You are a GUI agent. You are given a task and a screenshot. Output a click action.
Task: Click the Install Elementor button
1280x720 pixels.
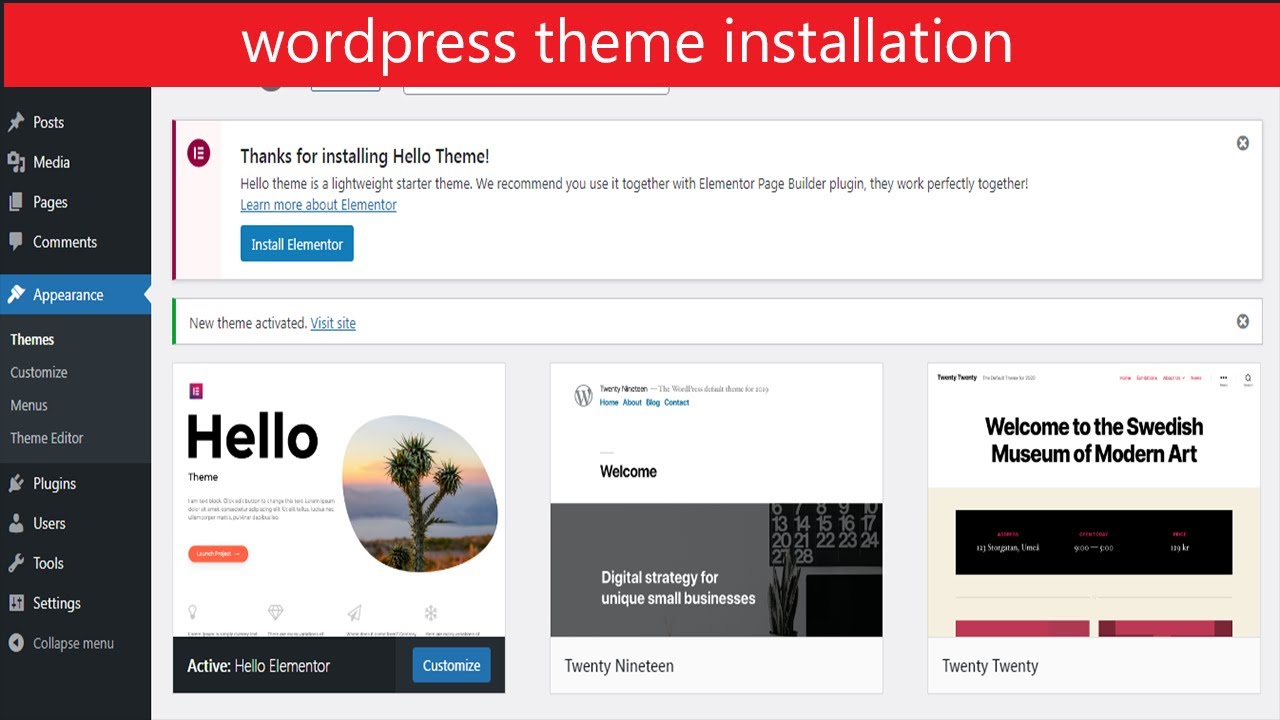pos(297,244)
